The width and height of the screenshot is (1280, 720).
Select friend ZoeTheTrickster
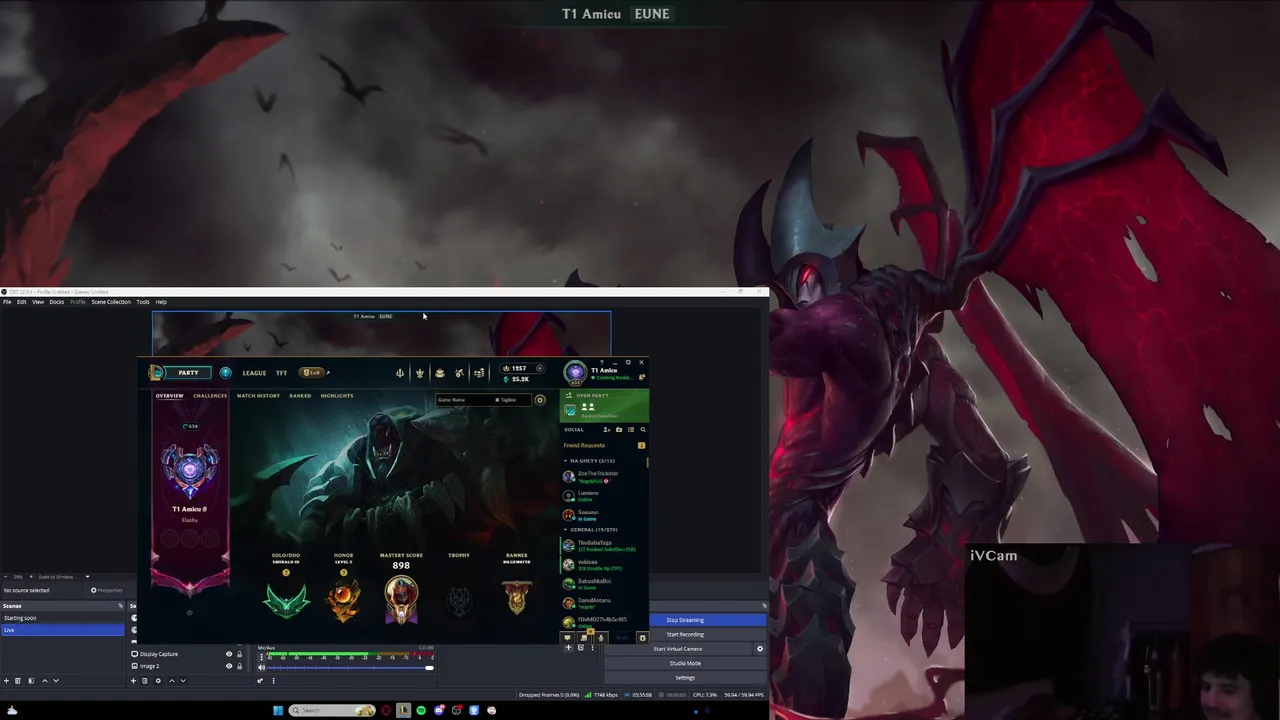point(604,476)
